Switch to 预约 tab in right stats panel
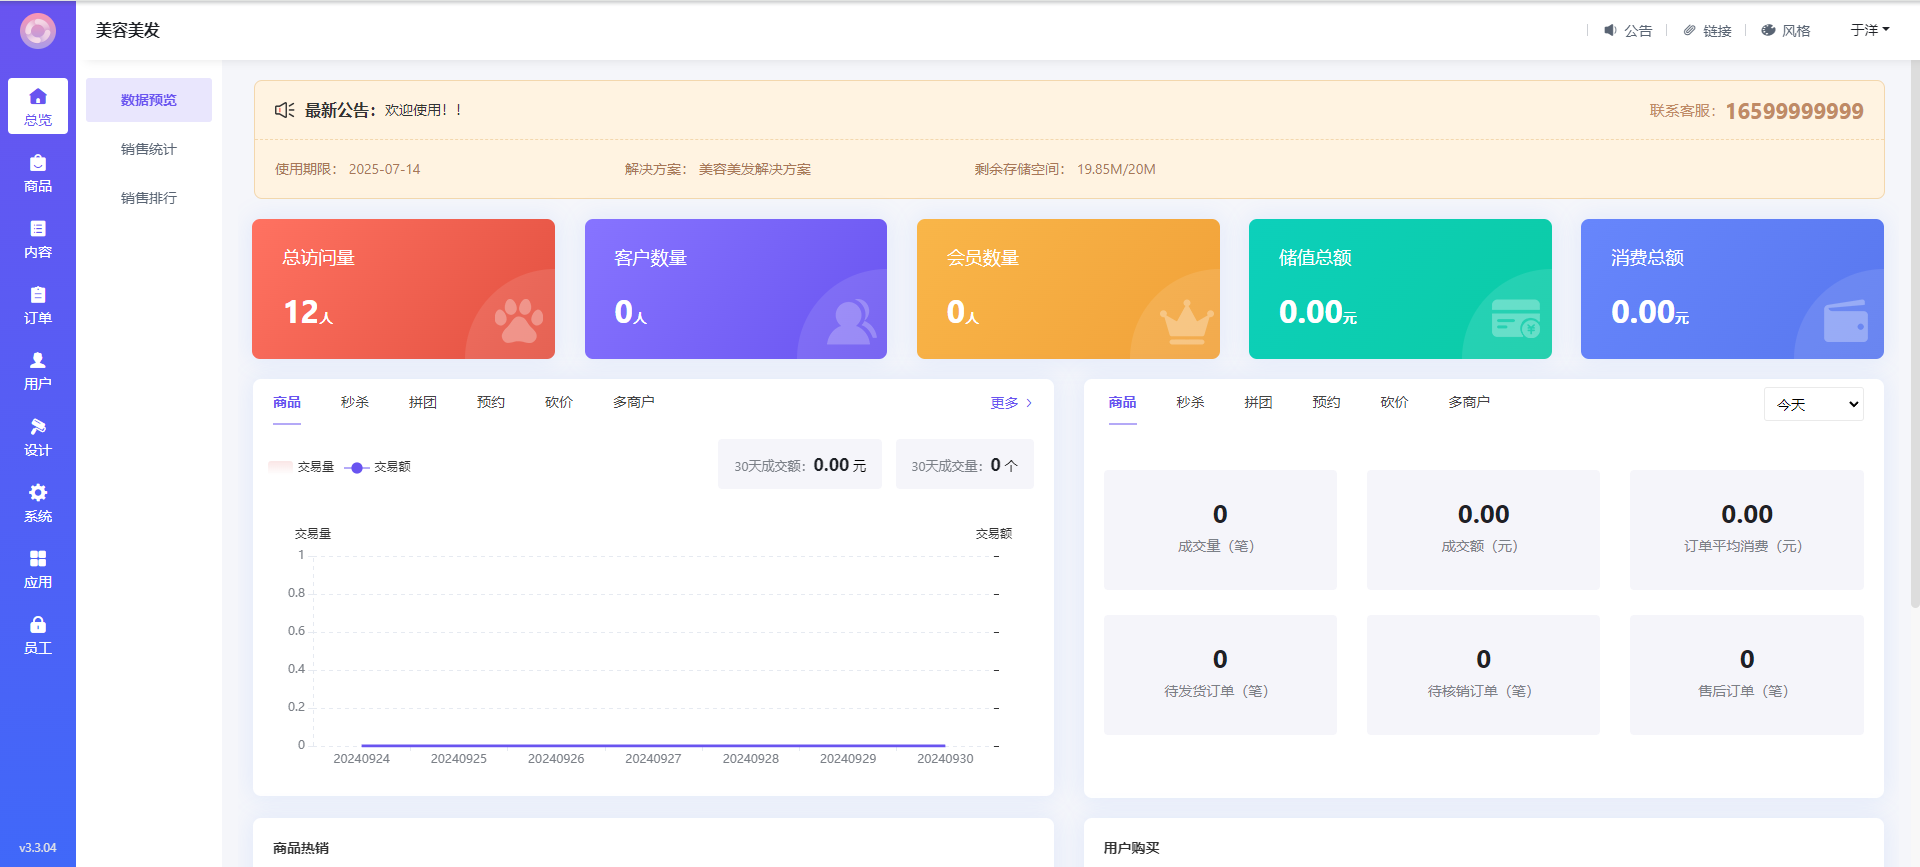 (1326, 402)
